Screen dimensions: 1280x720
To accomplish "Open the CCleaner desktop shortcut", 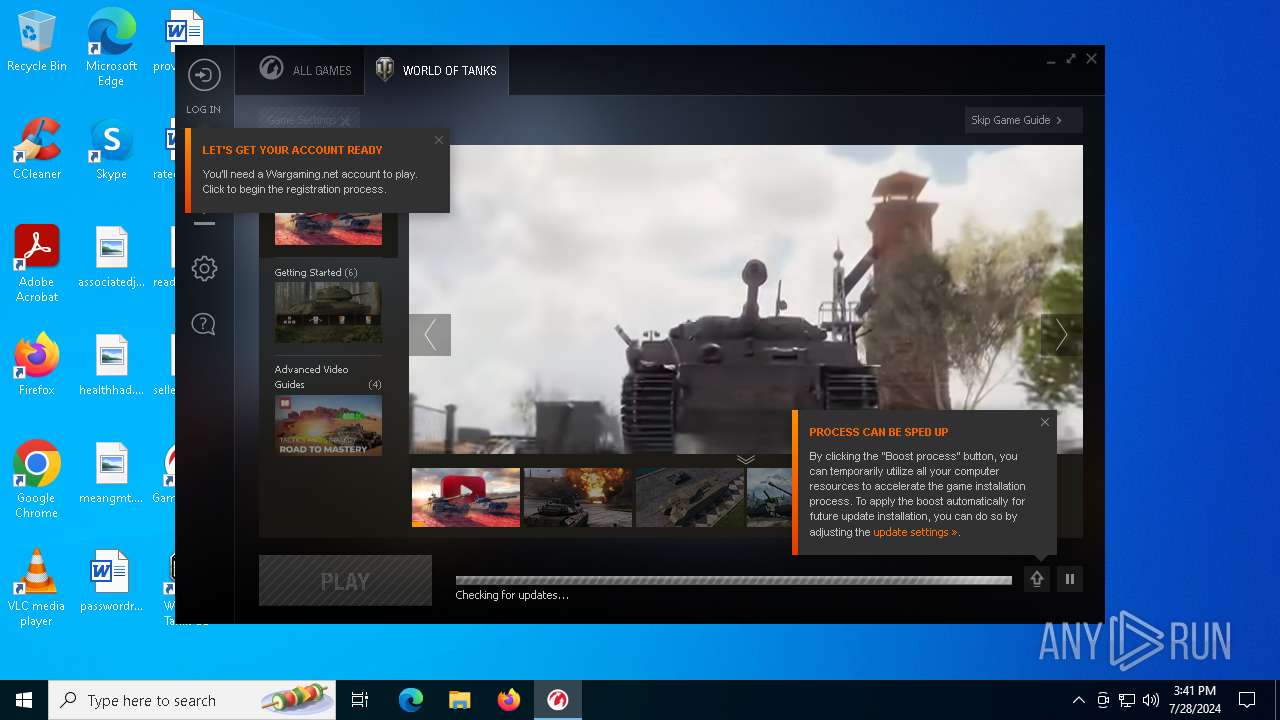I will 37,149.
